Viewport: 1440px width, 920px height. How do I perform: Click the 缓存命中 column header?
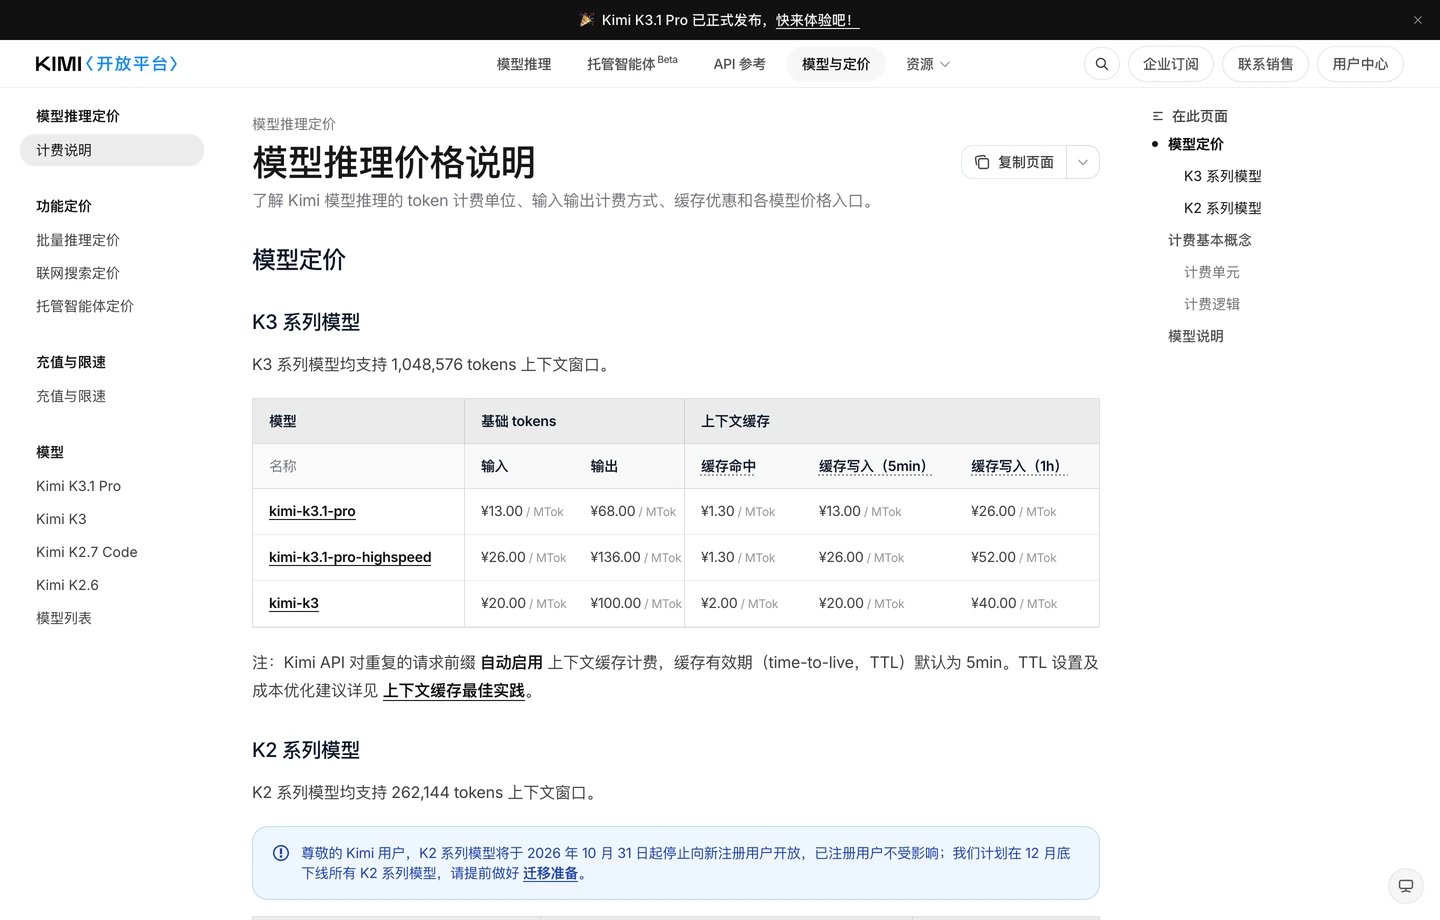728,466
